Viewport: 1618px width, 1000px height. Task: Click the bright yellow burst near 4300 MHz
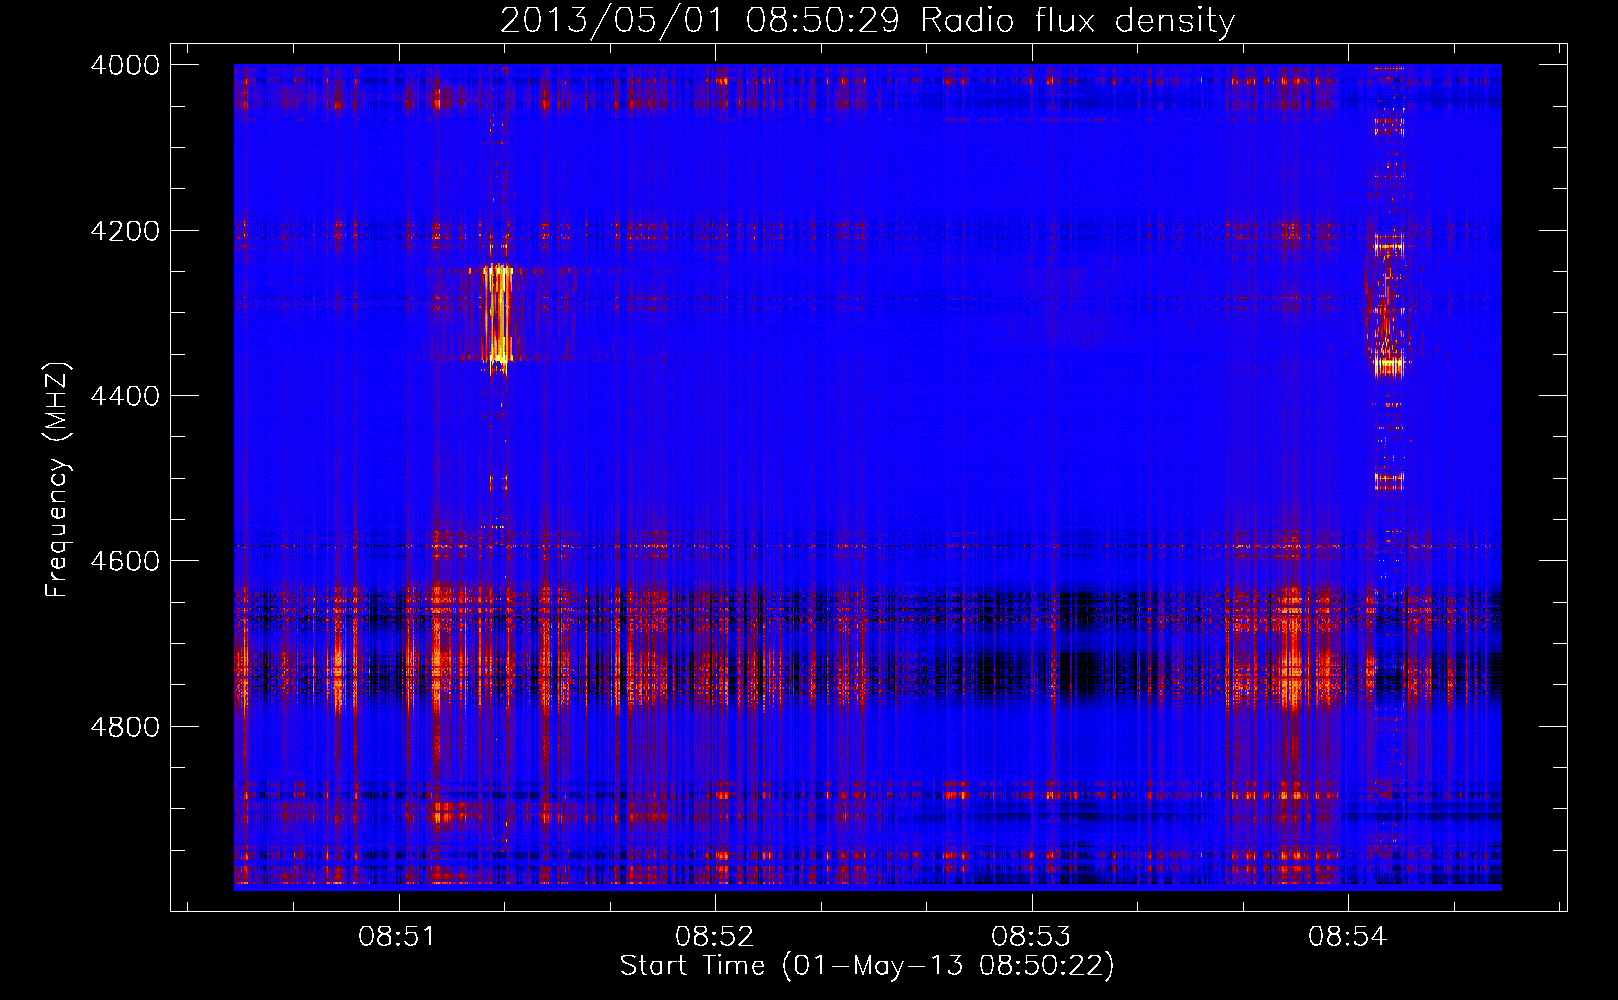pos(497,315)
